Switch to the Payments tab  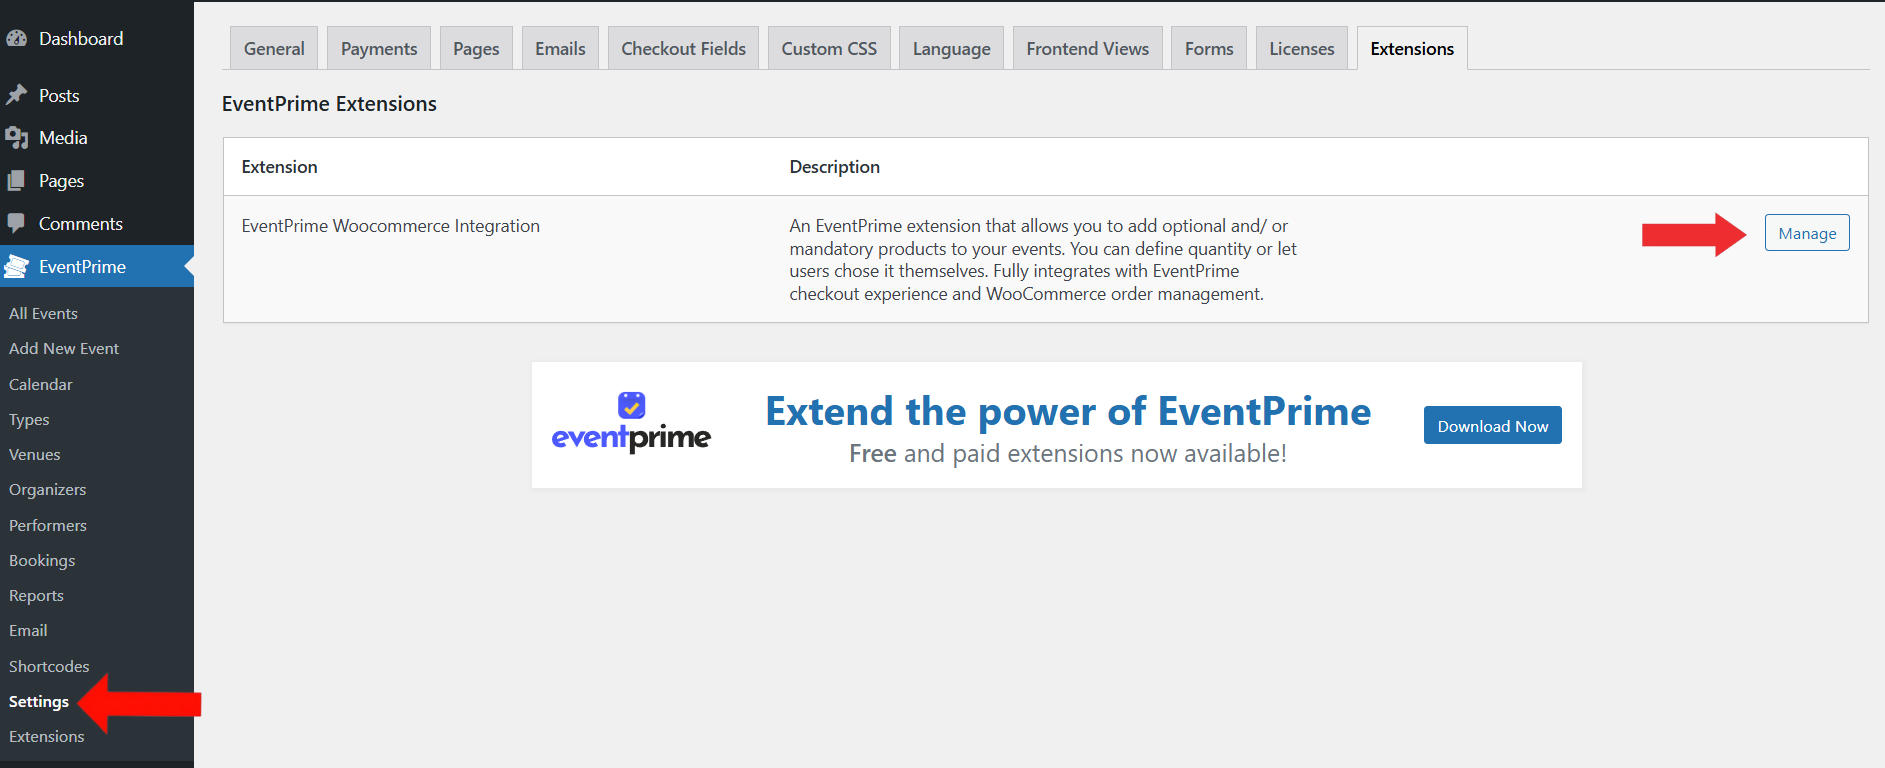[379, 48]
